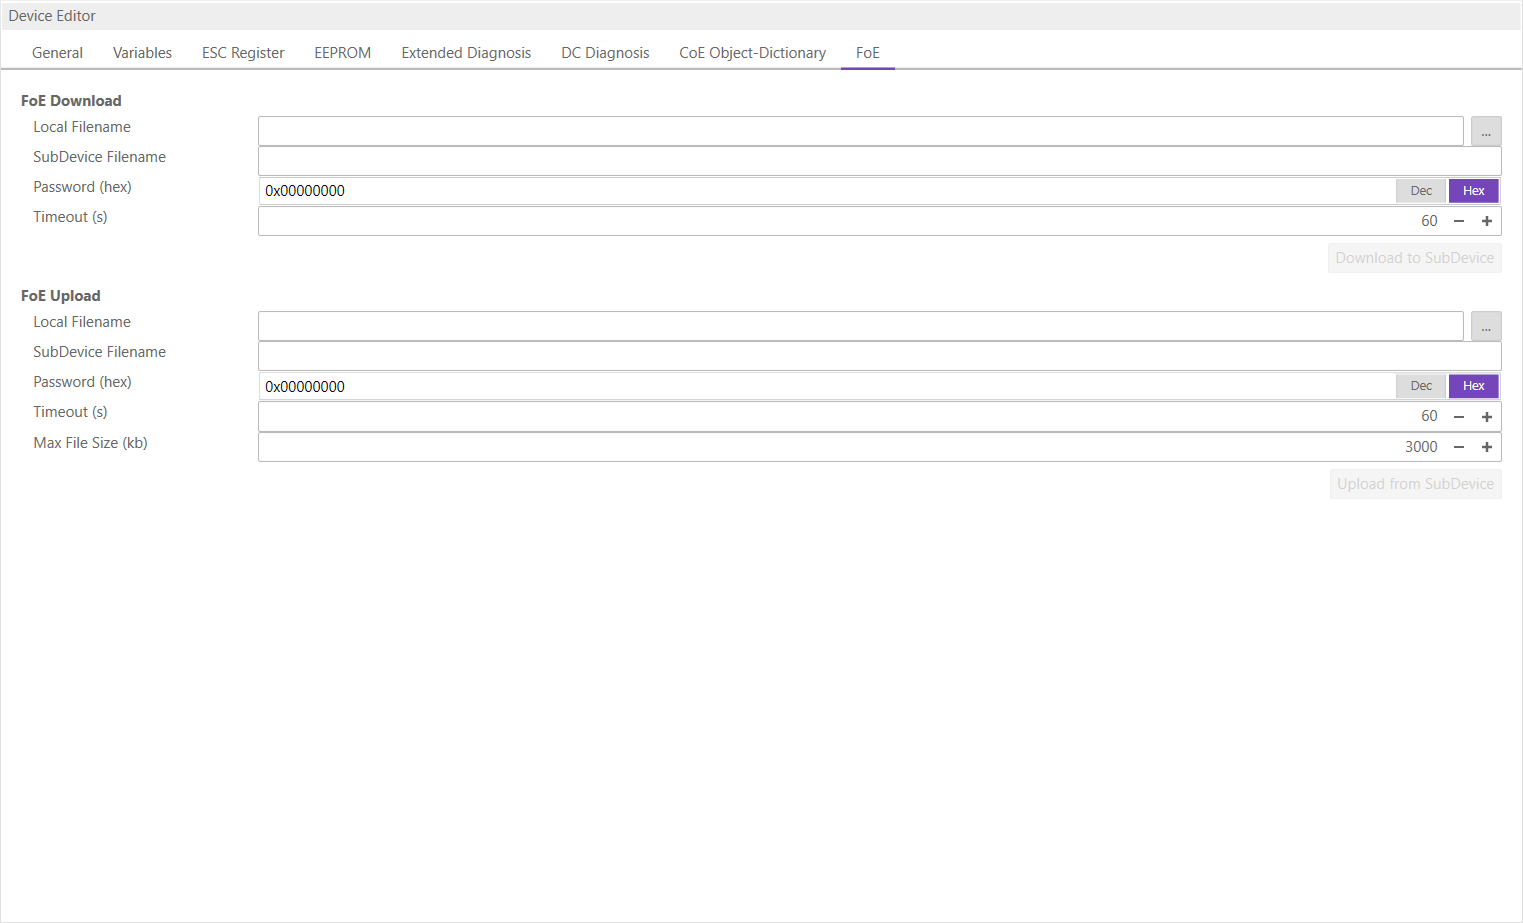
Task: Switch Upload password format to Dec
Action: point(1421,386)
